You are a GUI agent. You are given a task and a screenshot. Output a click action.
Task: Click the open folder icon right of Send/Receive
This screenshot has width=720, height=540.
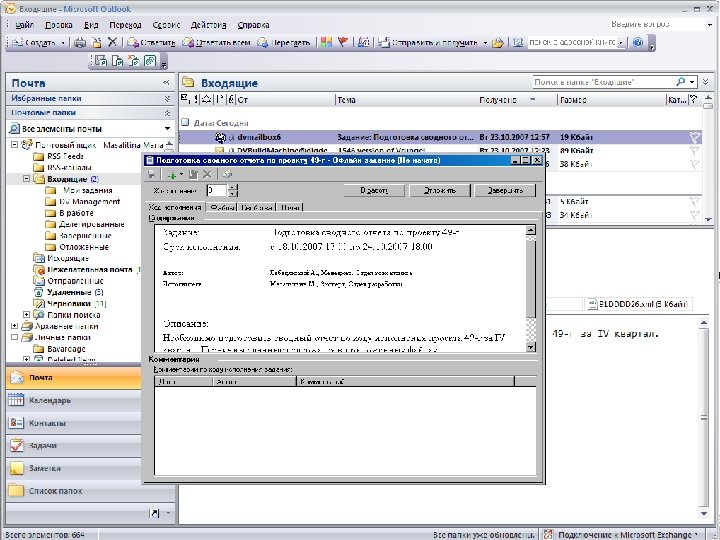pyautogui.click(x=498, y=43)
